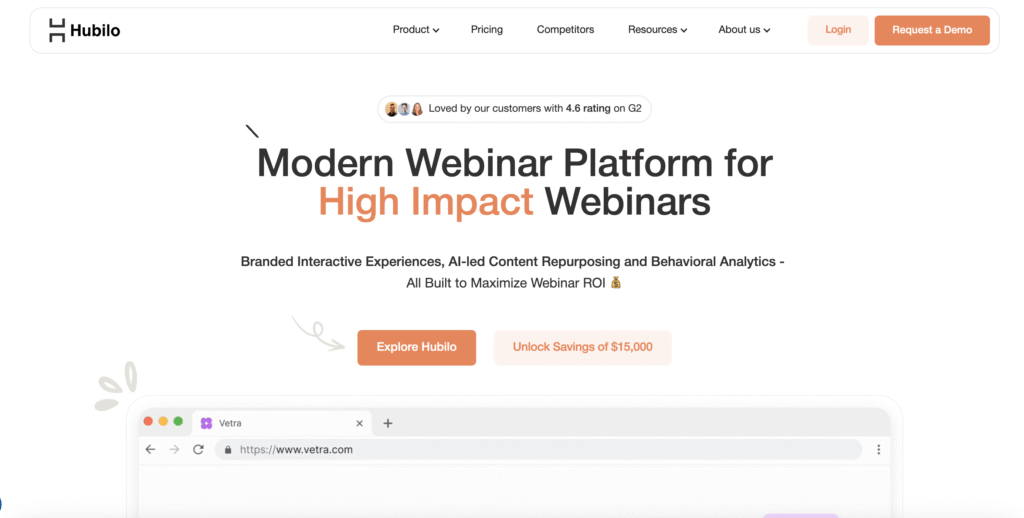Click the red window dot

point(148,421)
